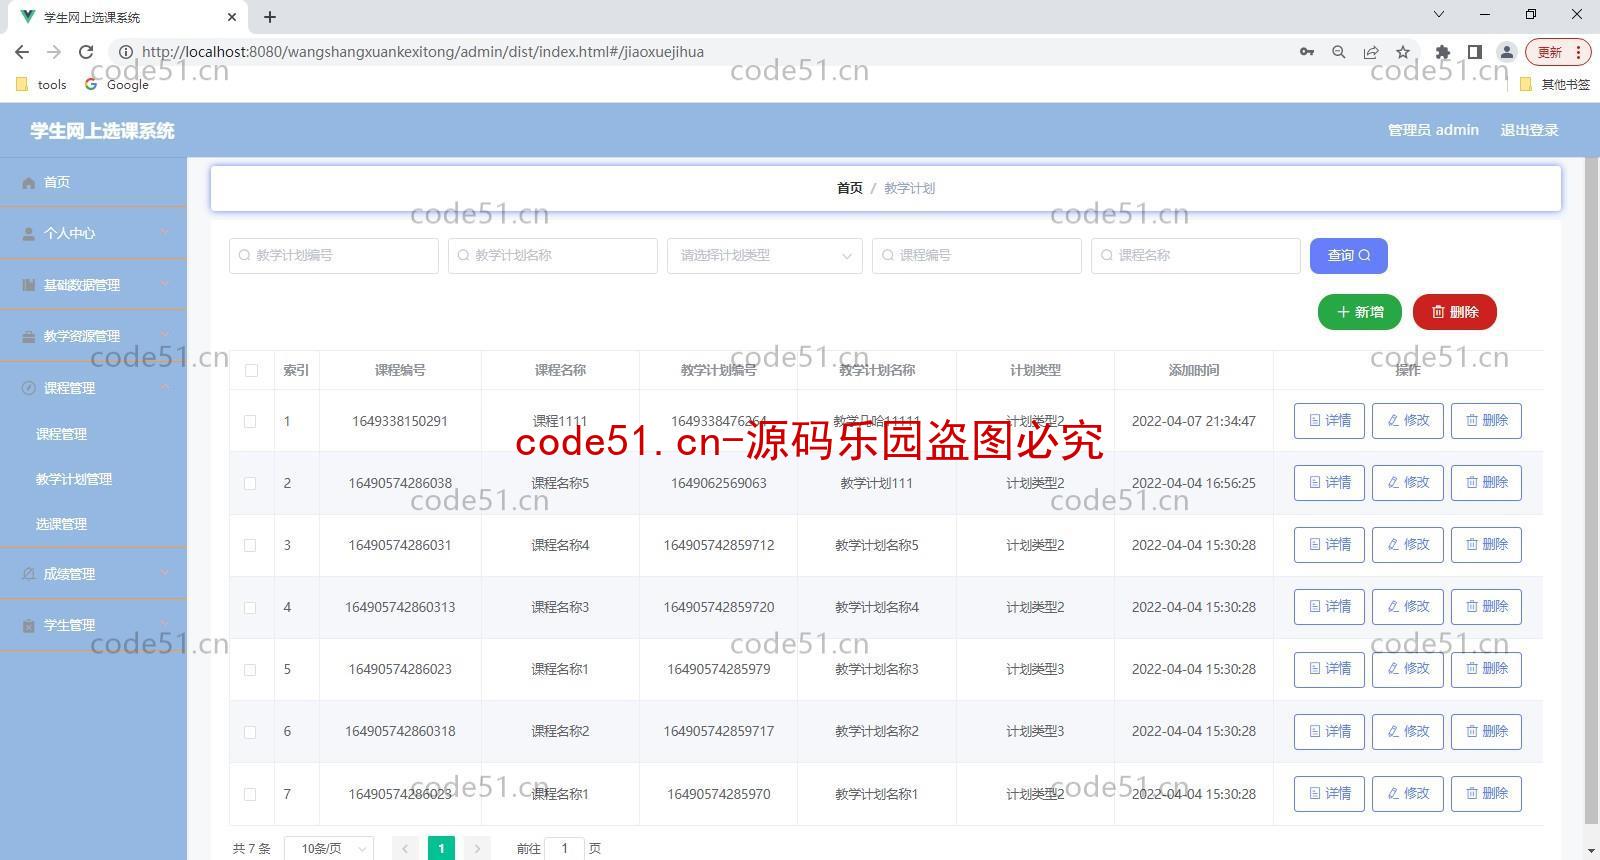Click cell 1649062569063 in row 2

coord(718,484)
